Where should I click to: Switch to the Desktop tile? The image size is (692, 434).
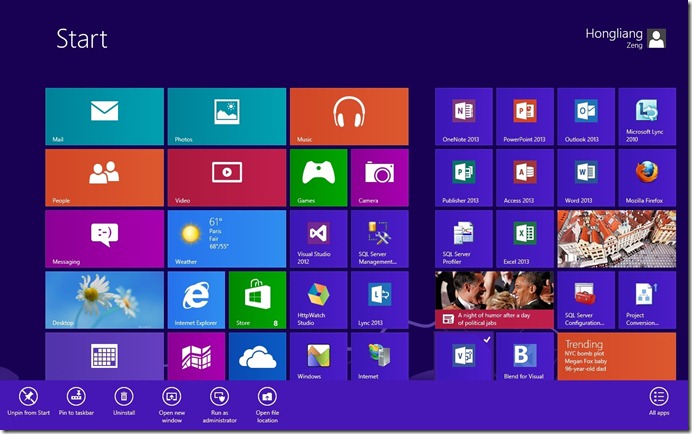(x=105, y=300)
